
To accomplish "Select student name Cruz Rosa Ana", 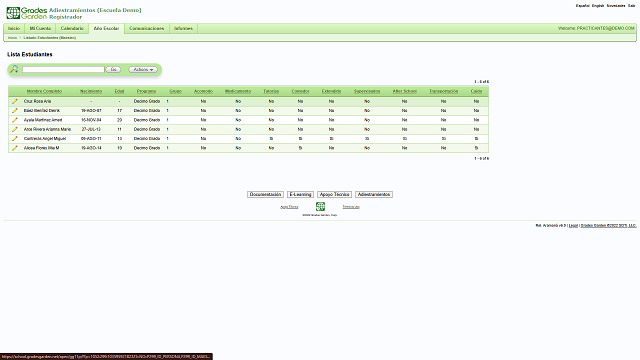I will [37, 101].
